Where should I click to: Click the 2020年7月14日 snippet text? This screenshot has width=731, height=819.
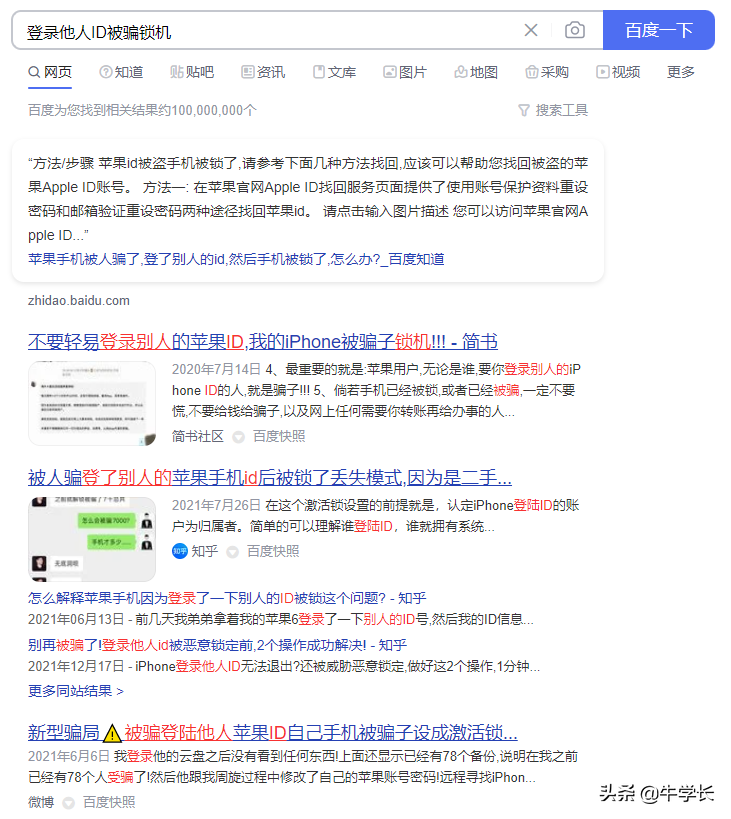point(376,390)
